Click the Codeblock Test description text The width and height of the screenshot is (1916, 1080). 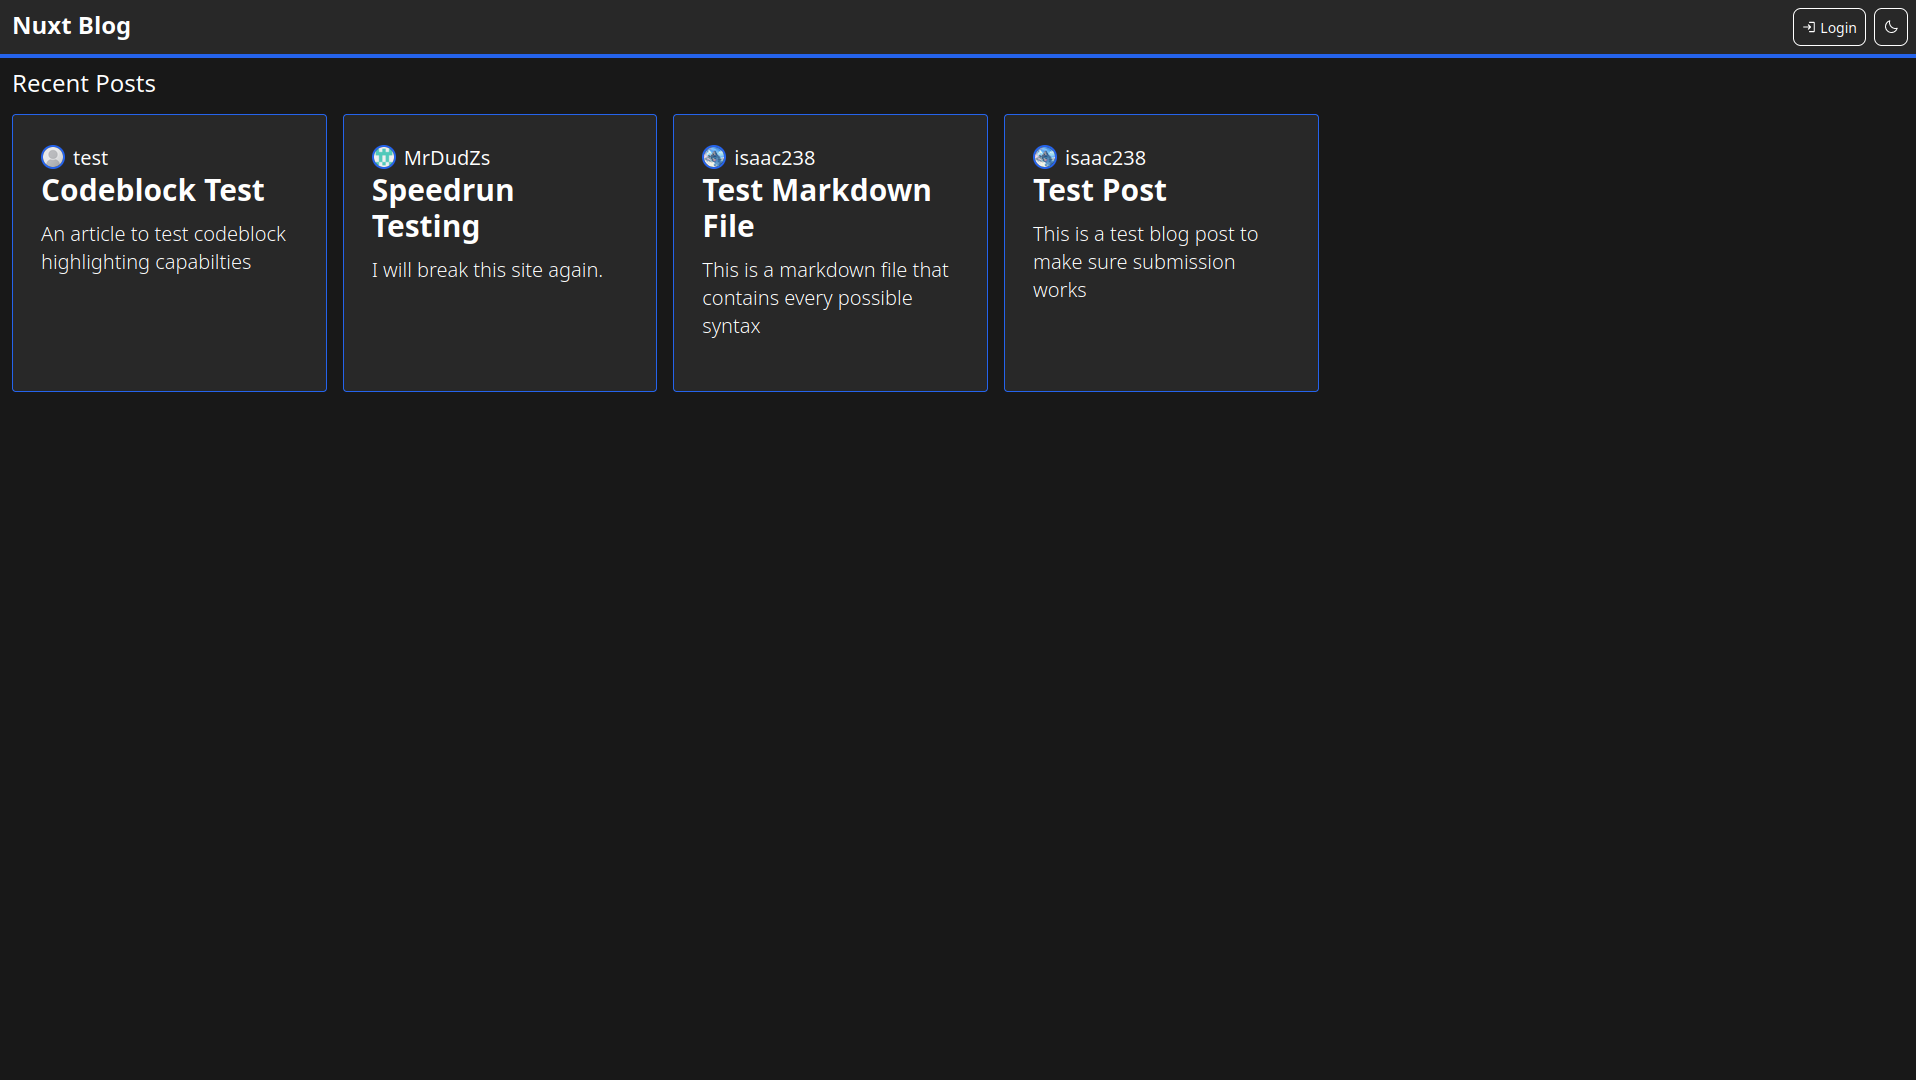tap(163, 248)
